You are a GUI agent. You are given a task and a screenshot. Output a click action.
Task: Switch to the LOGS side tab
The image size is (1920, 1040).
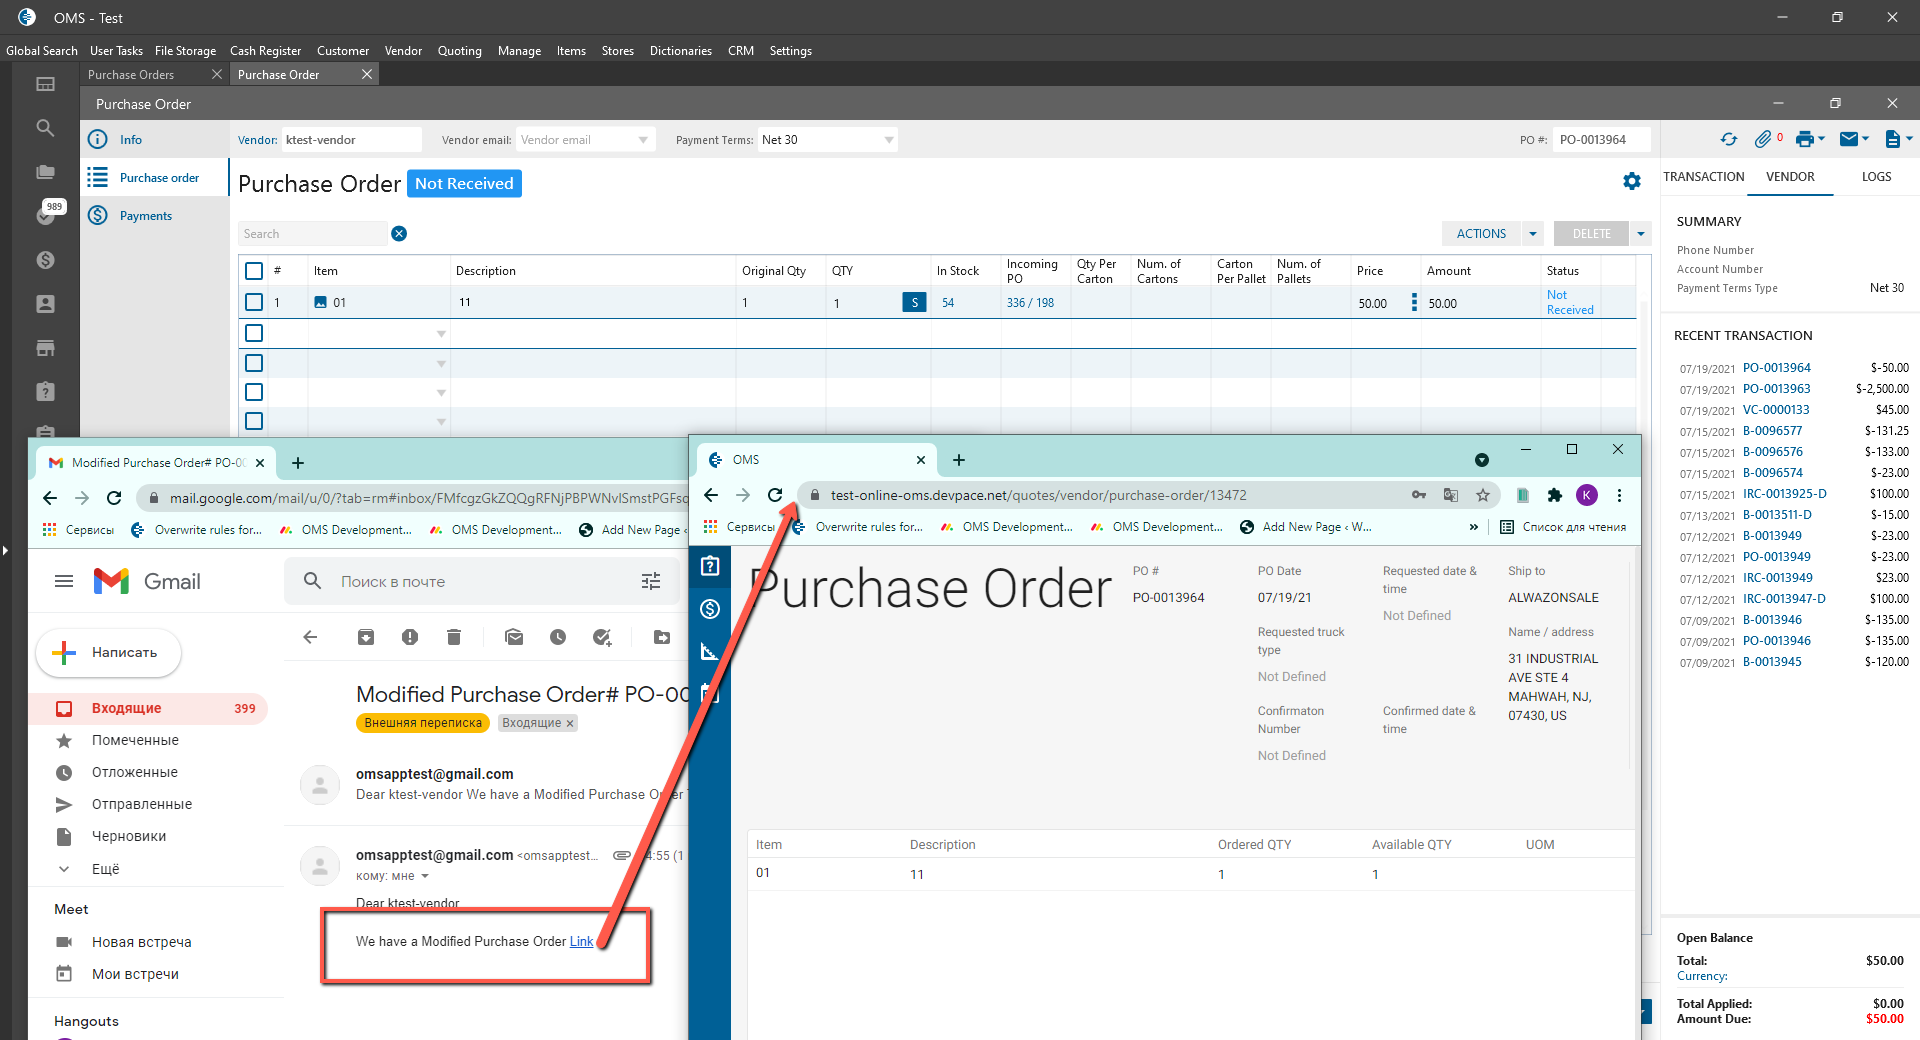[1876, 177]
